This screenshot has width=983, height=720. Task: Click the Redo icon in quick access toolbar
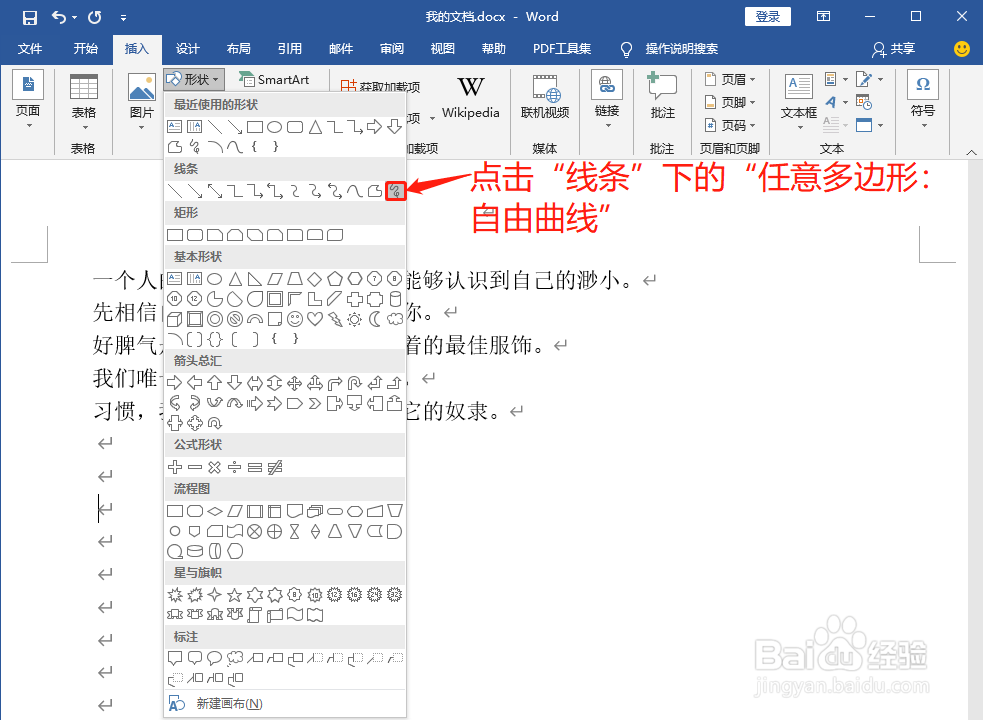(x=95, y=18)
